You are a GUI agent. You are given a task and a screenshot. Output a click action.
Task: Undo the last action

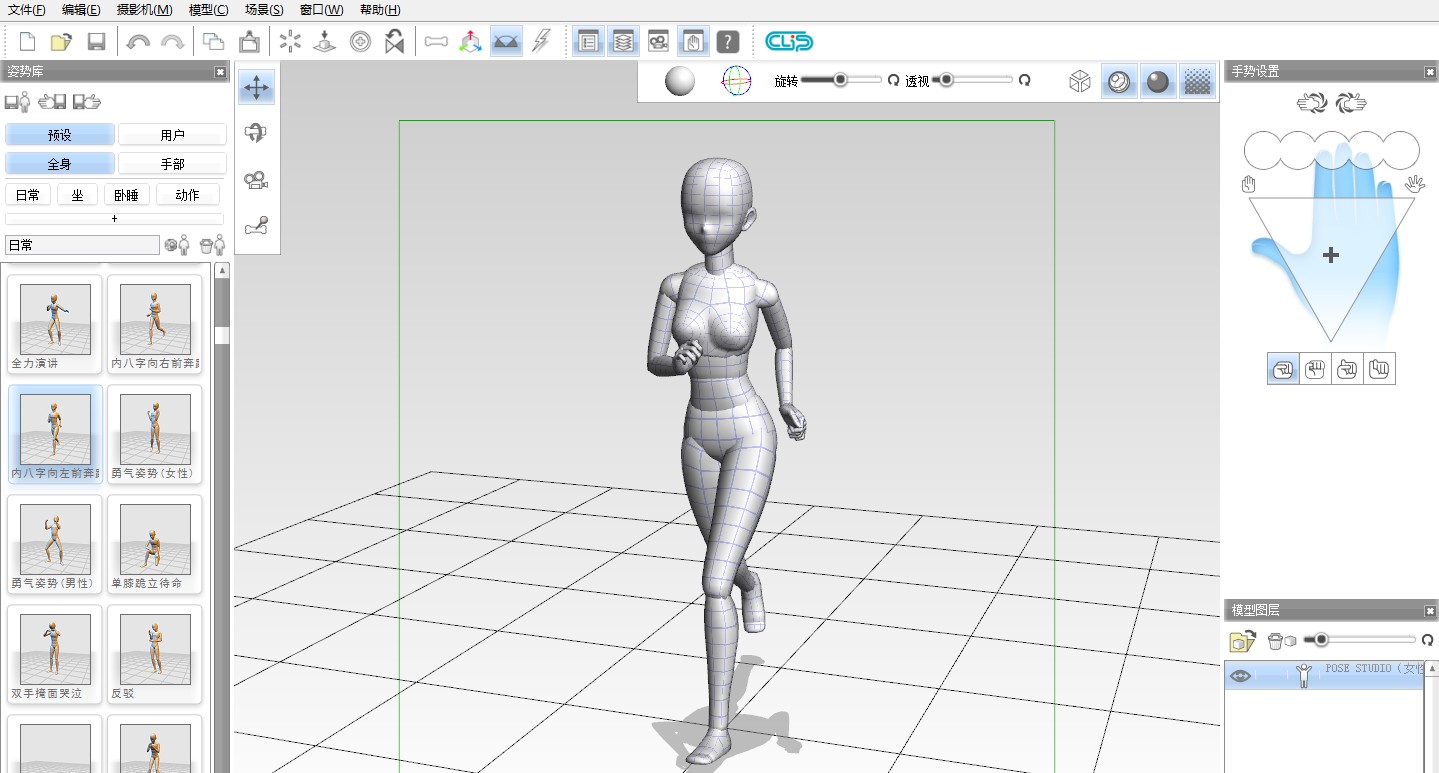(x=138, y=41)
